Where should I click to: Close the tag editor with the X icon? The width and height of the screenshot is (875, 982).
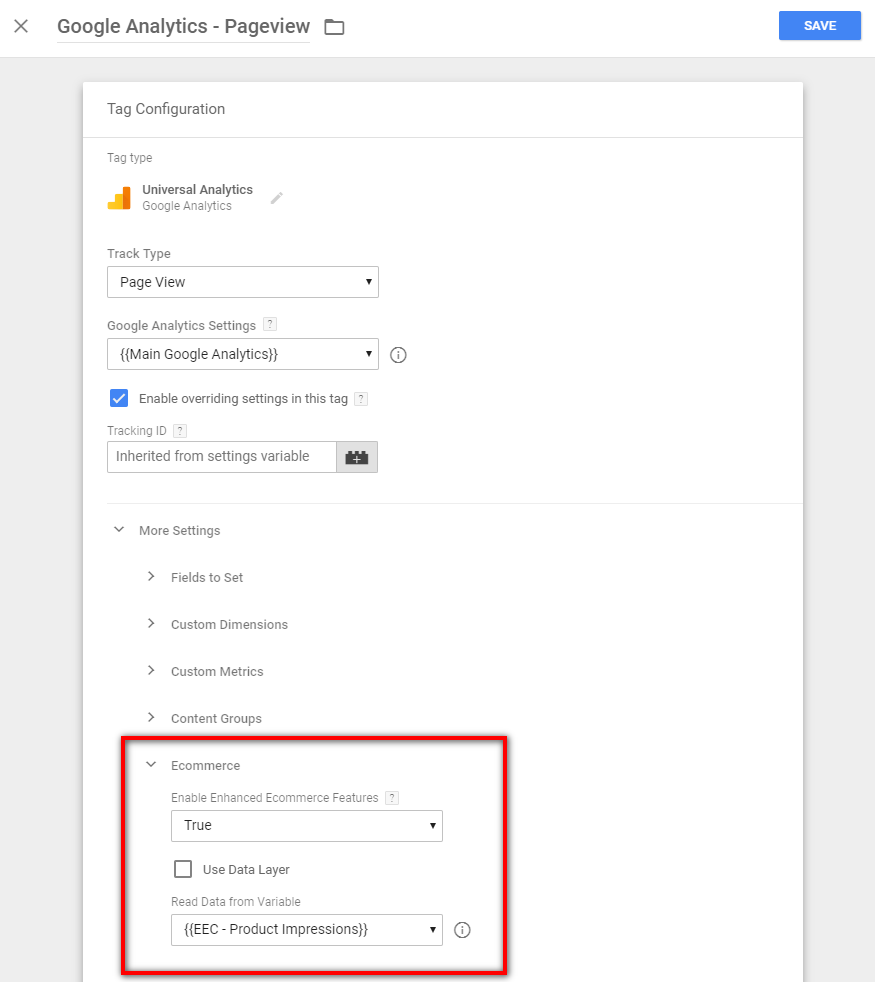pos(21,26)
